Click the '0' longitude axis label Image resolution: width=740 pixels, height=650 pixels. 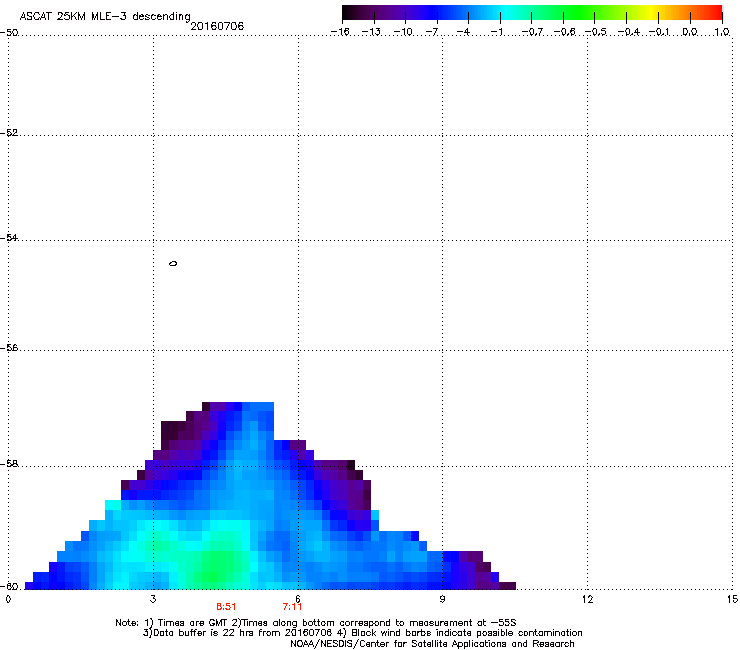click(x=8, y=599)
